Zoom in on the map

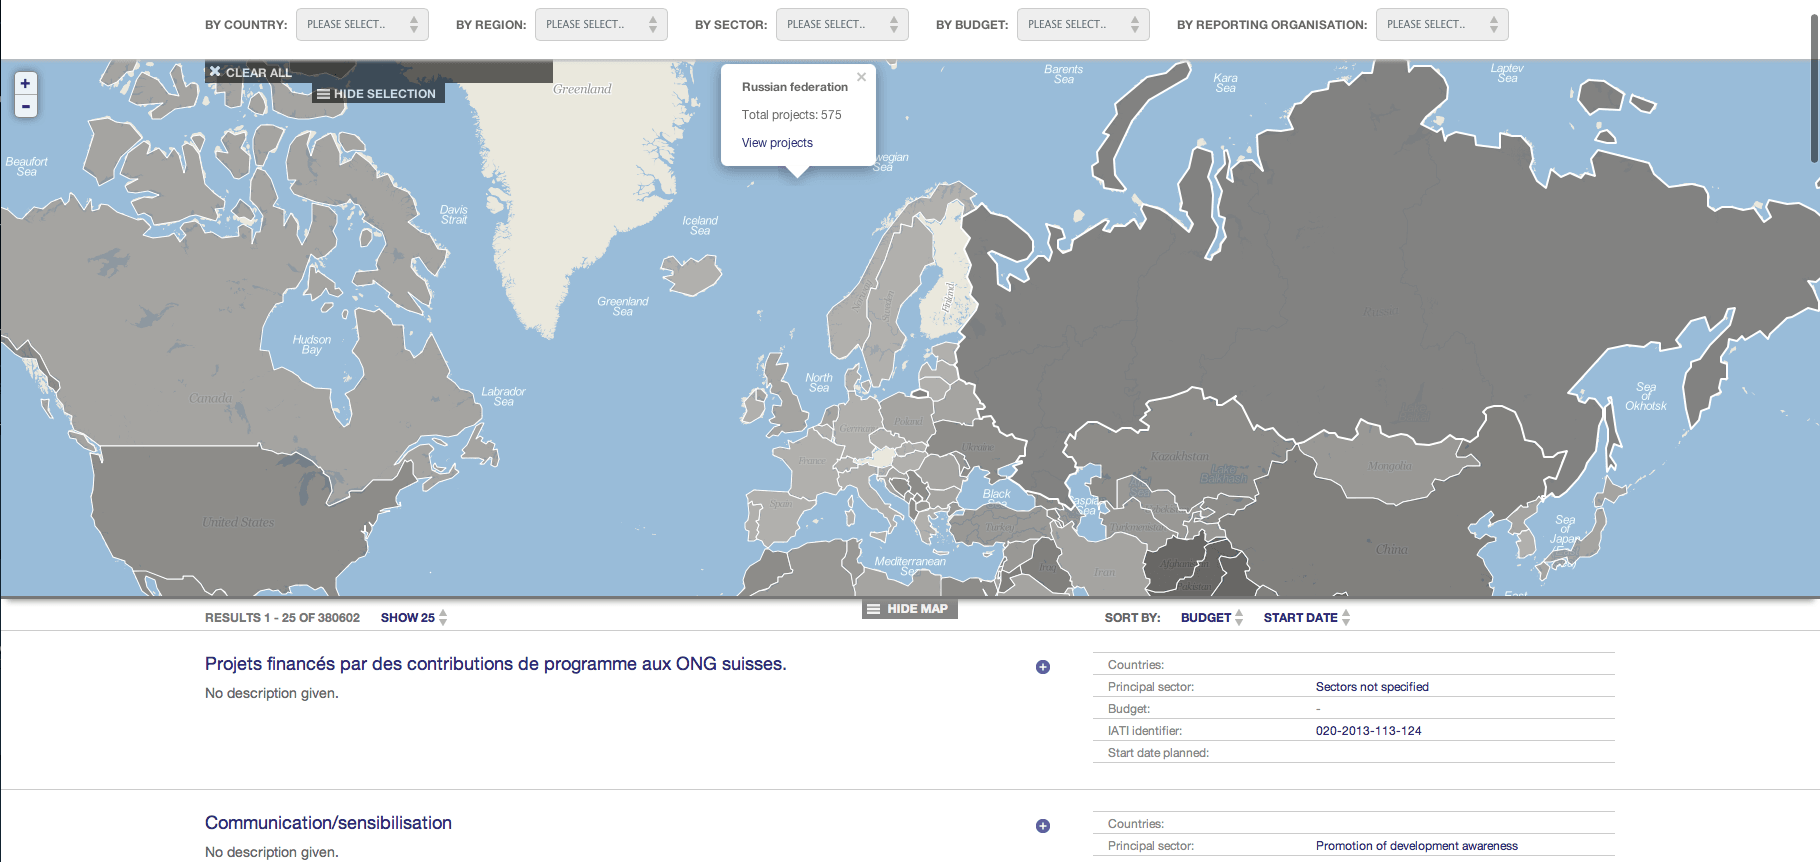pos(25,84)
